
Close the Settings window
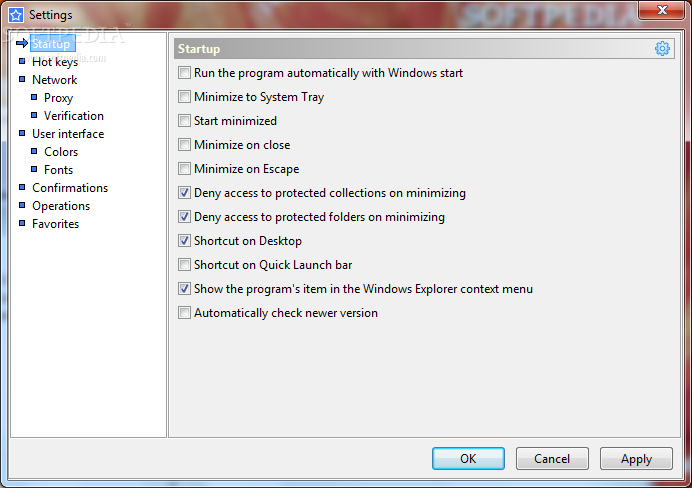pyautogui.click(x=662, y=10)
